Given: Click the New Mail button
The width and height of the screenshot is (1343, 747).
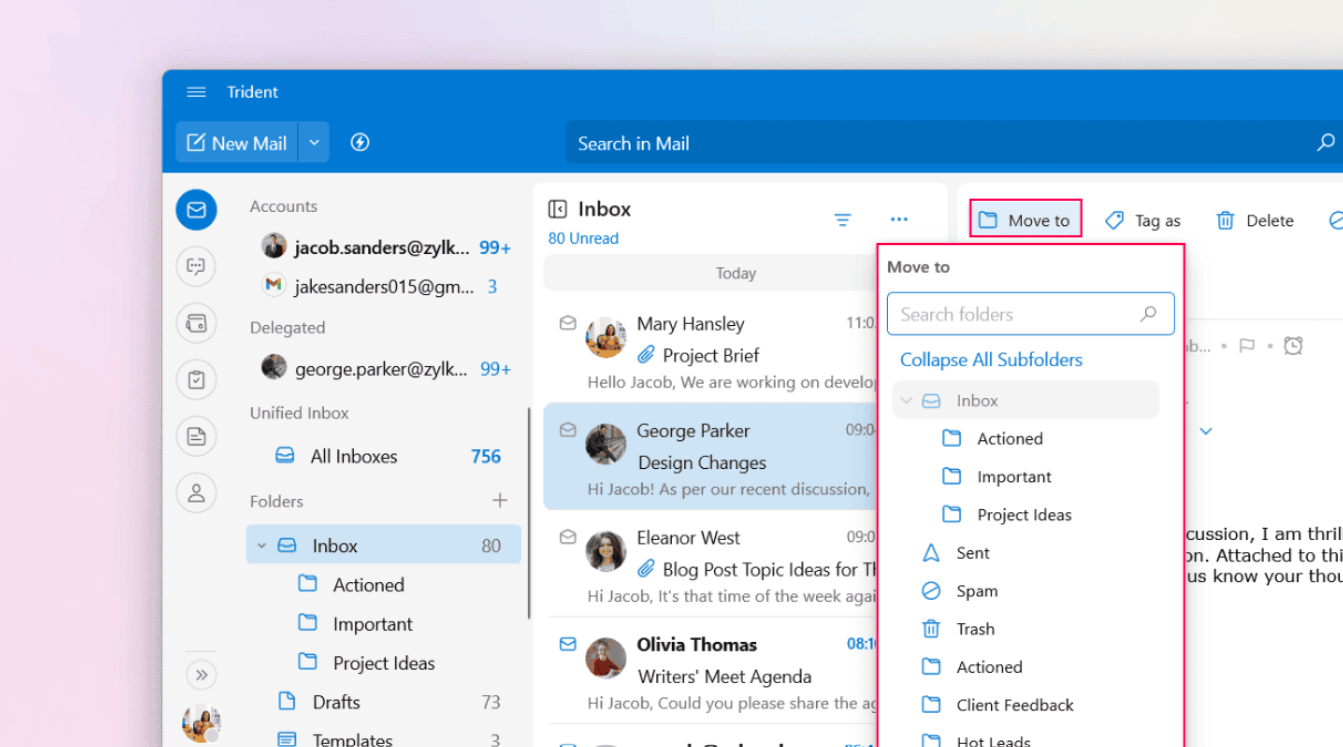Looking at the screenshot, I should coord(237,143).
